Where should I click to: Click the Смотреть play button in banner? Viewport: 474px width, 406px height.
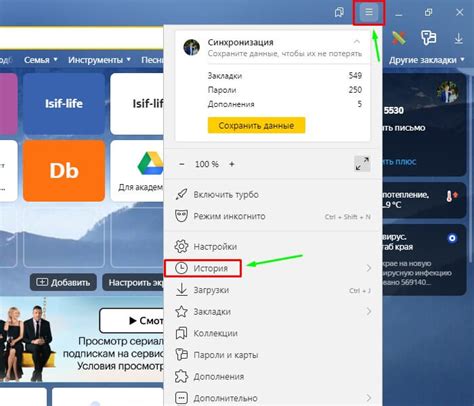point(132,321)
